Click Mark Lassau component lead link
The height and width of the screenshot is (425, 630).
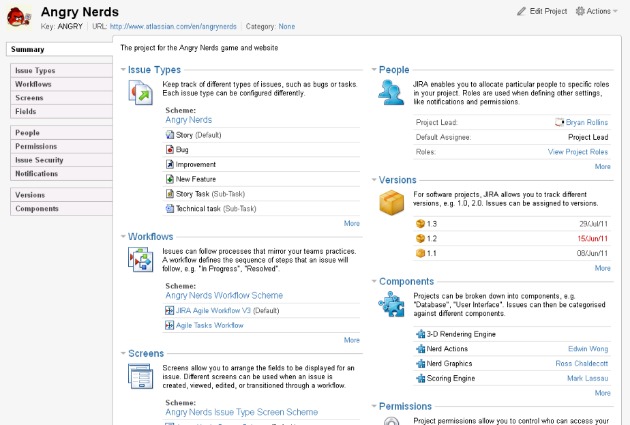click(x=587, y=378)
